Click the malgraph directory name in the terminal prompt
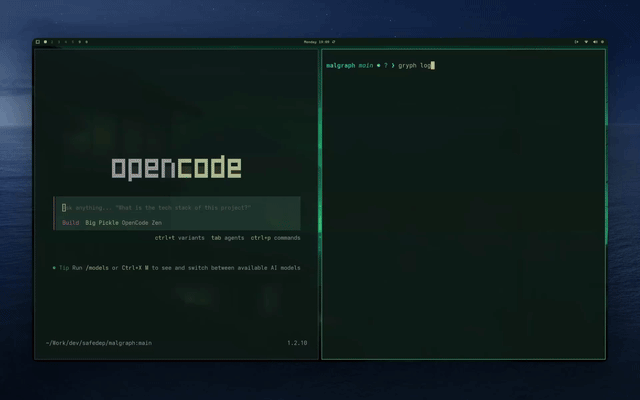Viewport: 640px width, 400px height. pos(340,65)
